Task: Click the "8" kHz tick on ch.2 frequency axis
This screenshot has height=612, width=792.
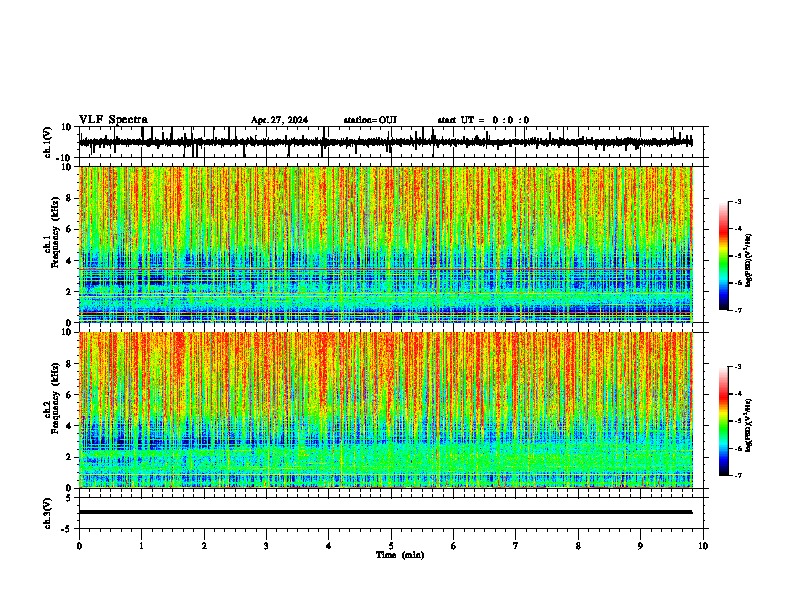Action: click(x=69, y=364)
